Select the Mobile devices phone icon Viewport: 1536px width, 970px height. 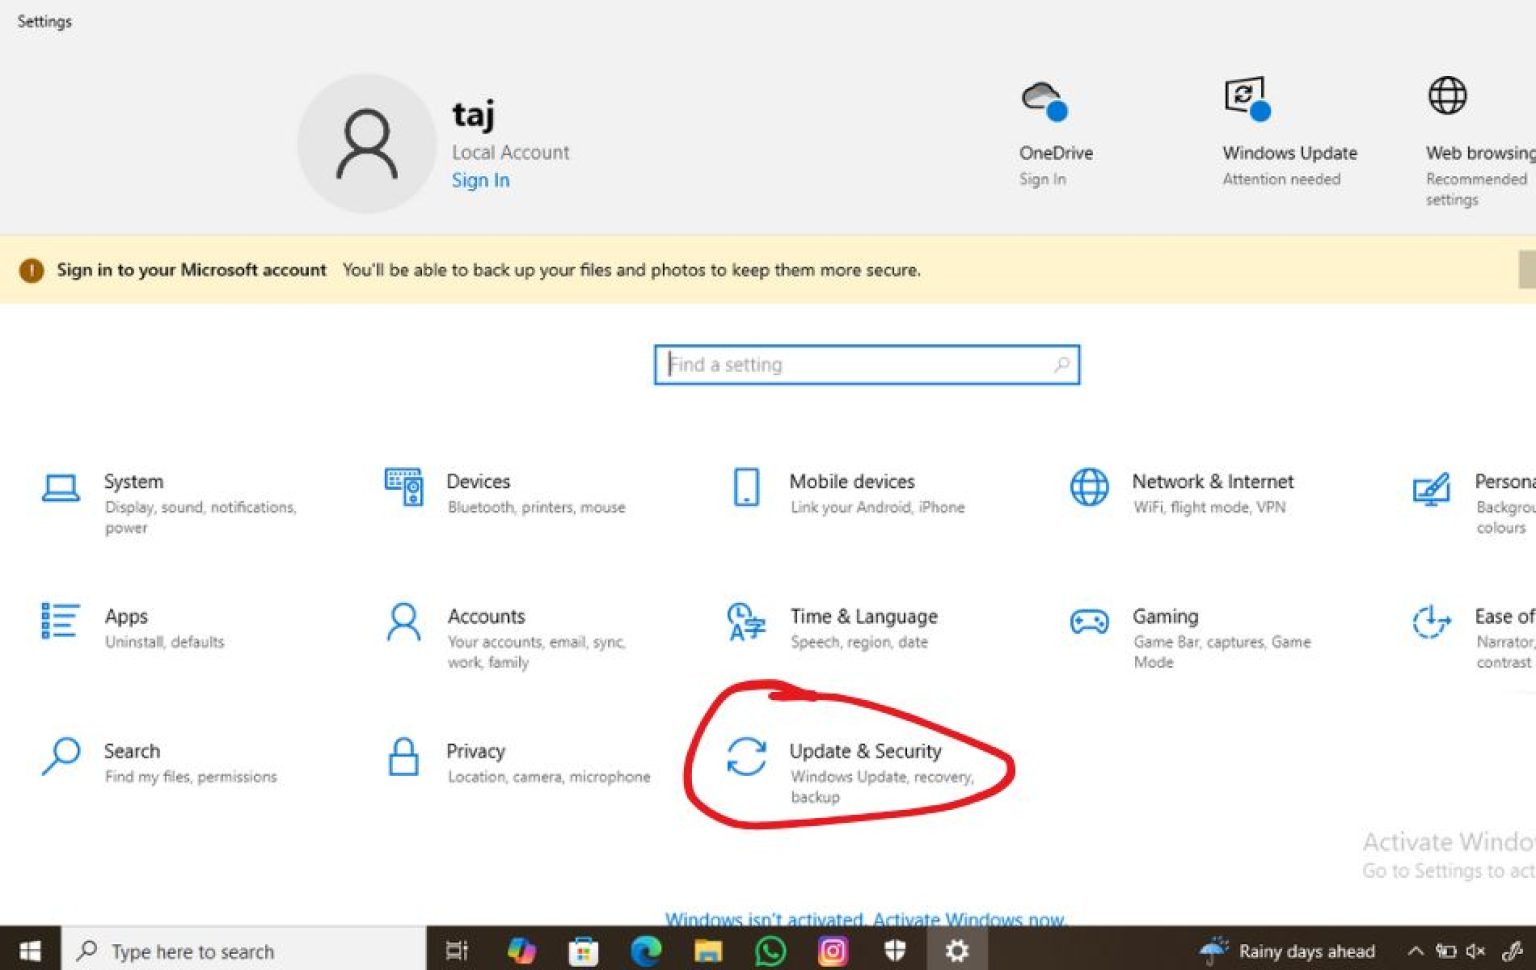(x=746, y=487)
